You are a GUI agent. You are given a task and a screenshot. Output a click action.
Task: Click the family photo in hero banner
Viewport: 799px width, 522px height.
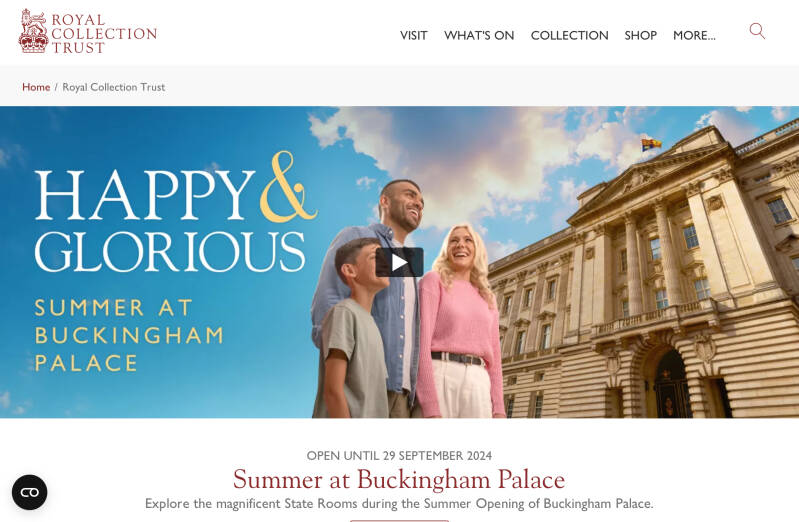[x=408, y=299]
